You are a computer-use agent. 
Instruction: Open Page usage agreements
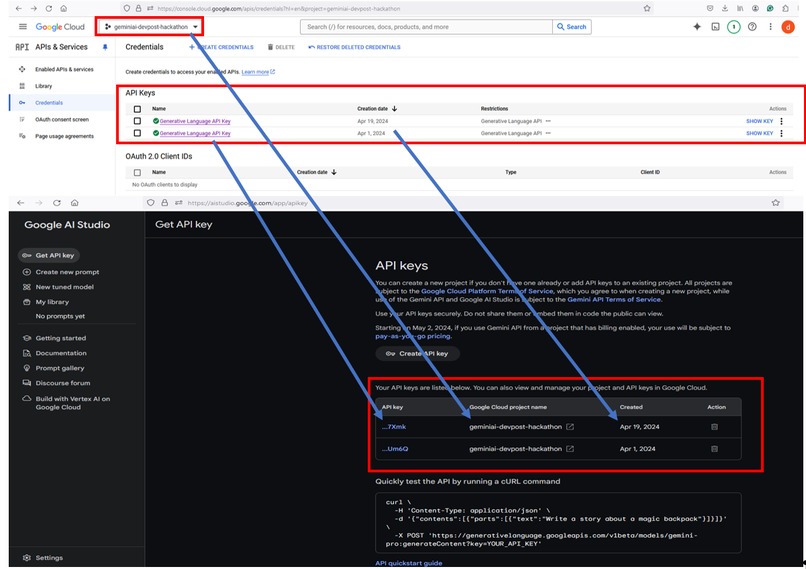click(64, 136)
